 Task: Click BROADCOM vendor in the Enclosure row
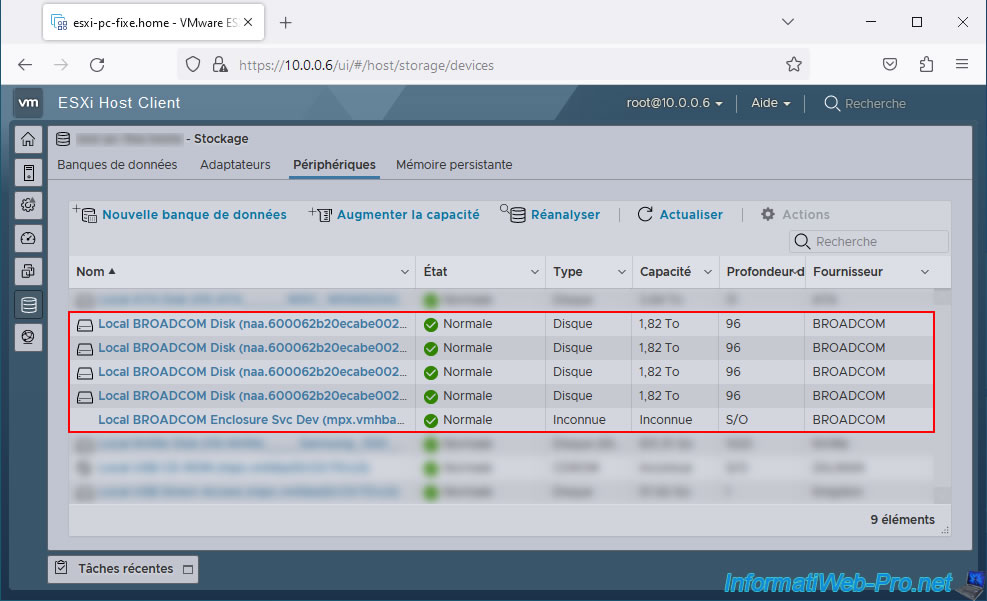pos(849,420)
